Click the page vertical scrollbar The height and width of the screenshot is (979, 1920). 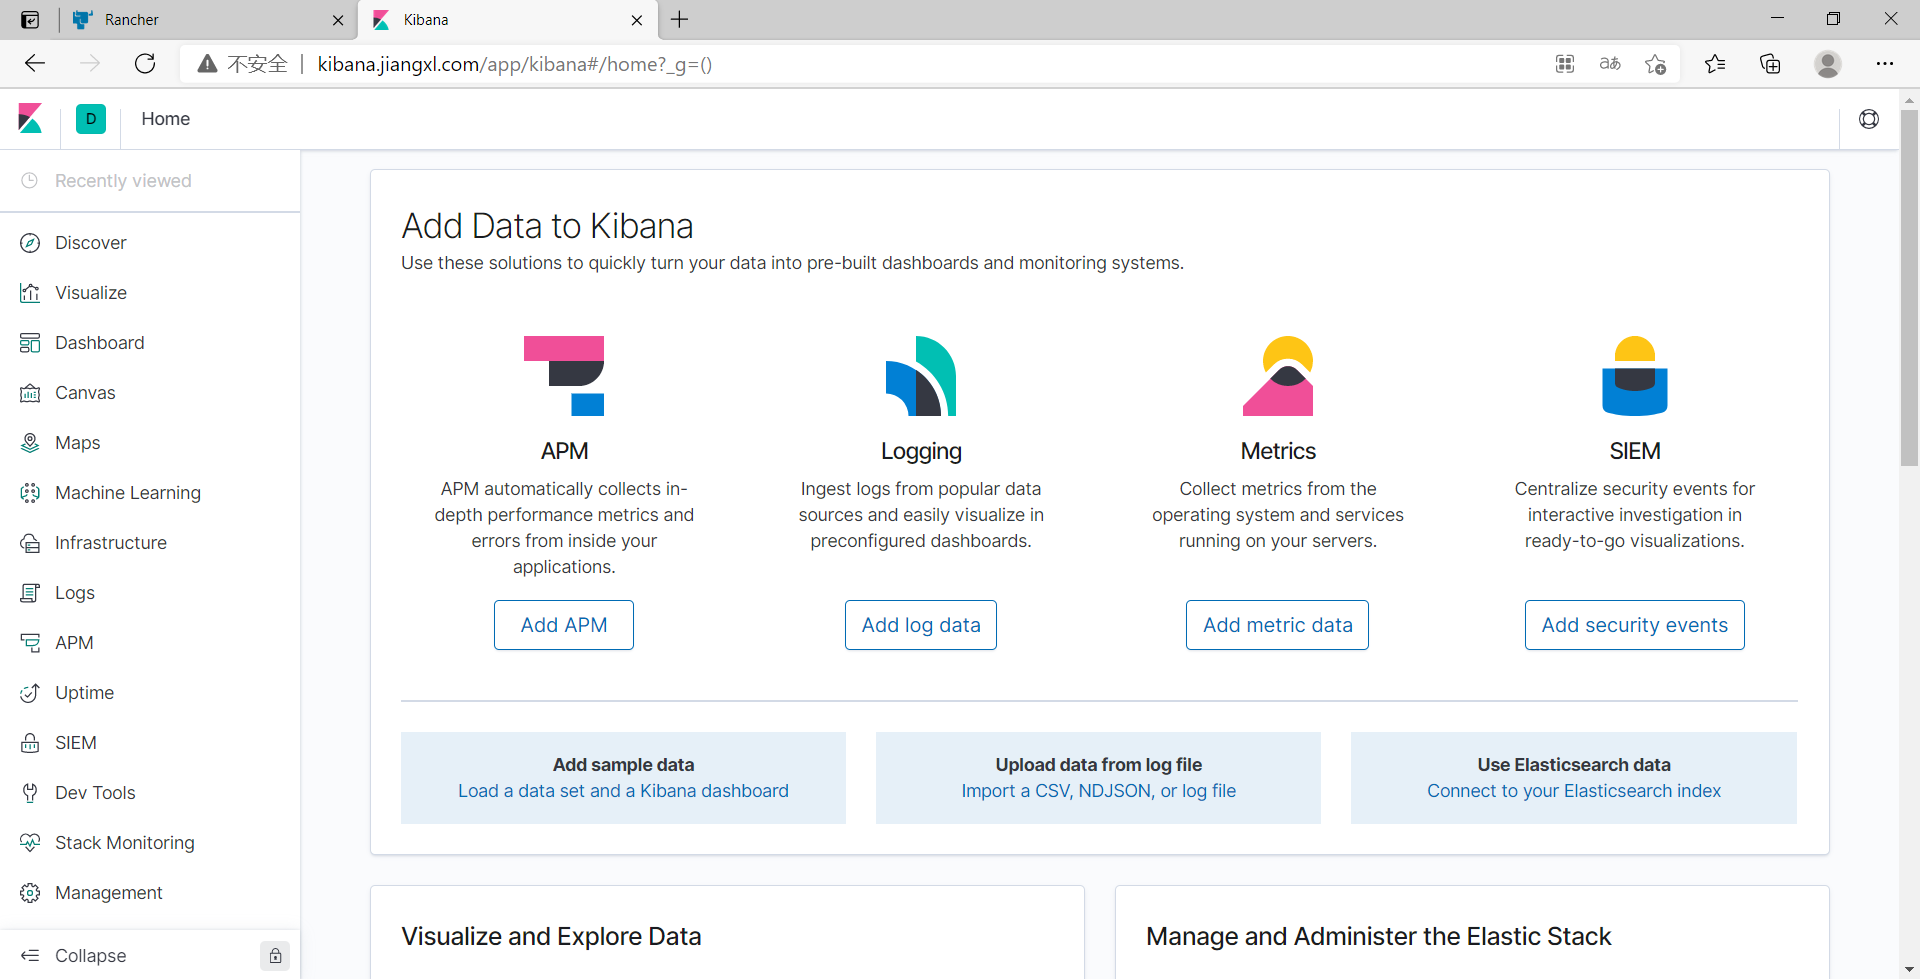coord(1909,288)
